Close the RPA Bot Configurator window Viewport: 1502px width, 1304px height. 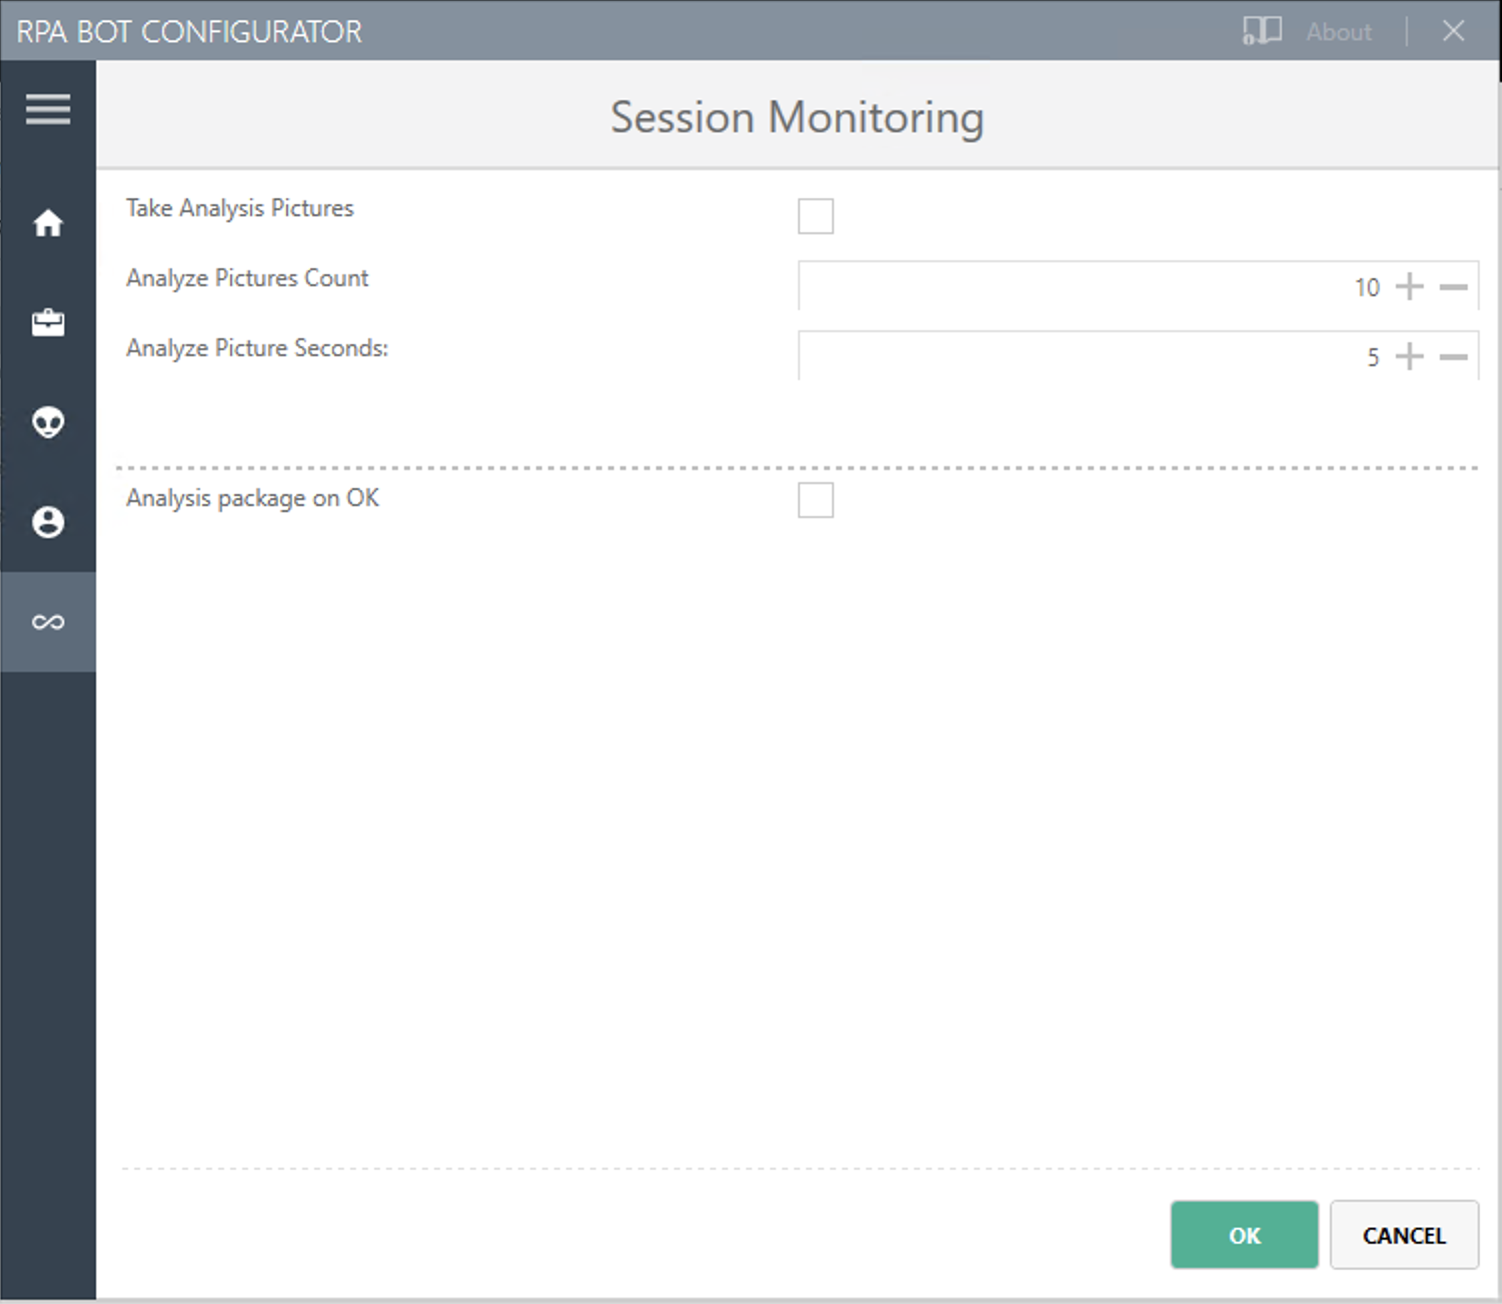click(1453, 31)
